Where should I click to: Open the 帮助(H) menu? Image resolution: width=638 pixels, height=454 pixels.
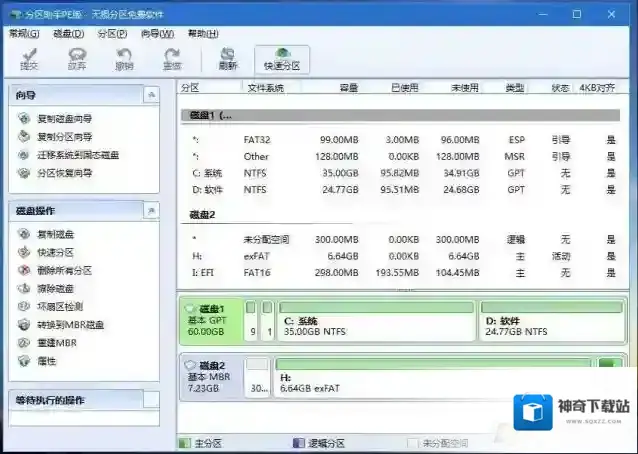pyautogui.click(x=198, y=33)
